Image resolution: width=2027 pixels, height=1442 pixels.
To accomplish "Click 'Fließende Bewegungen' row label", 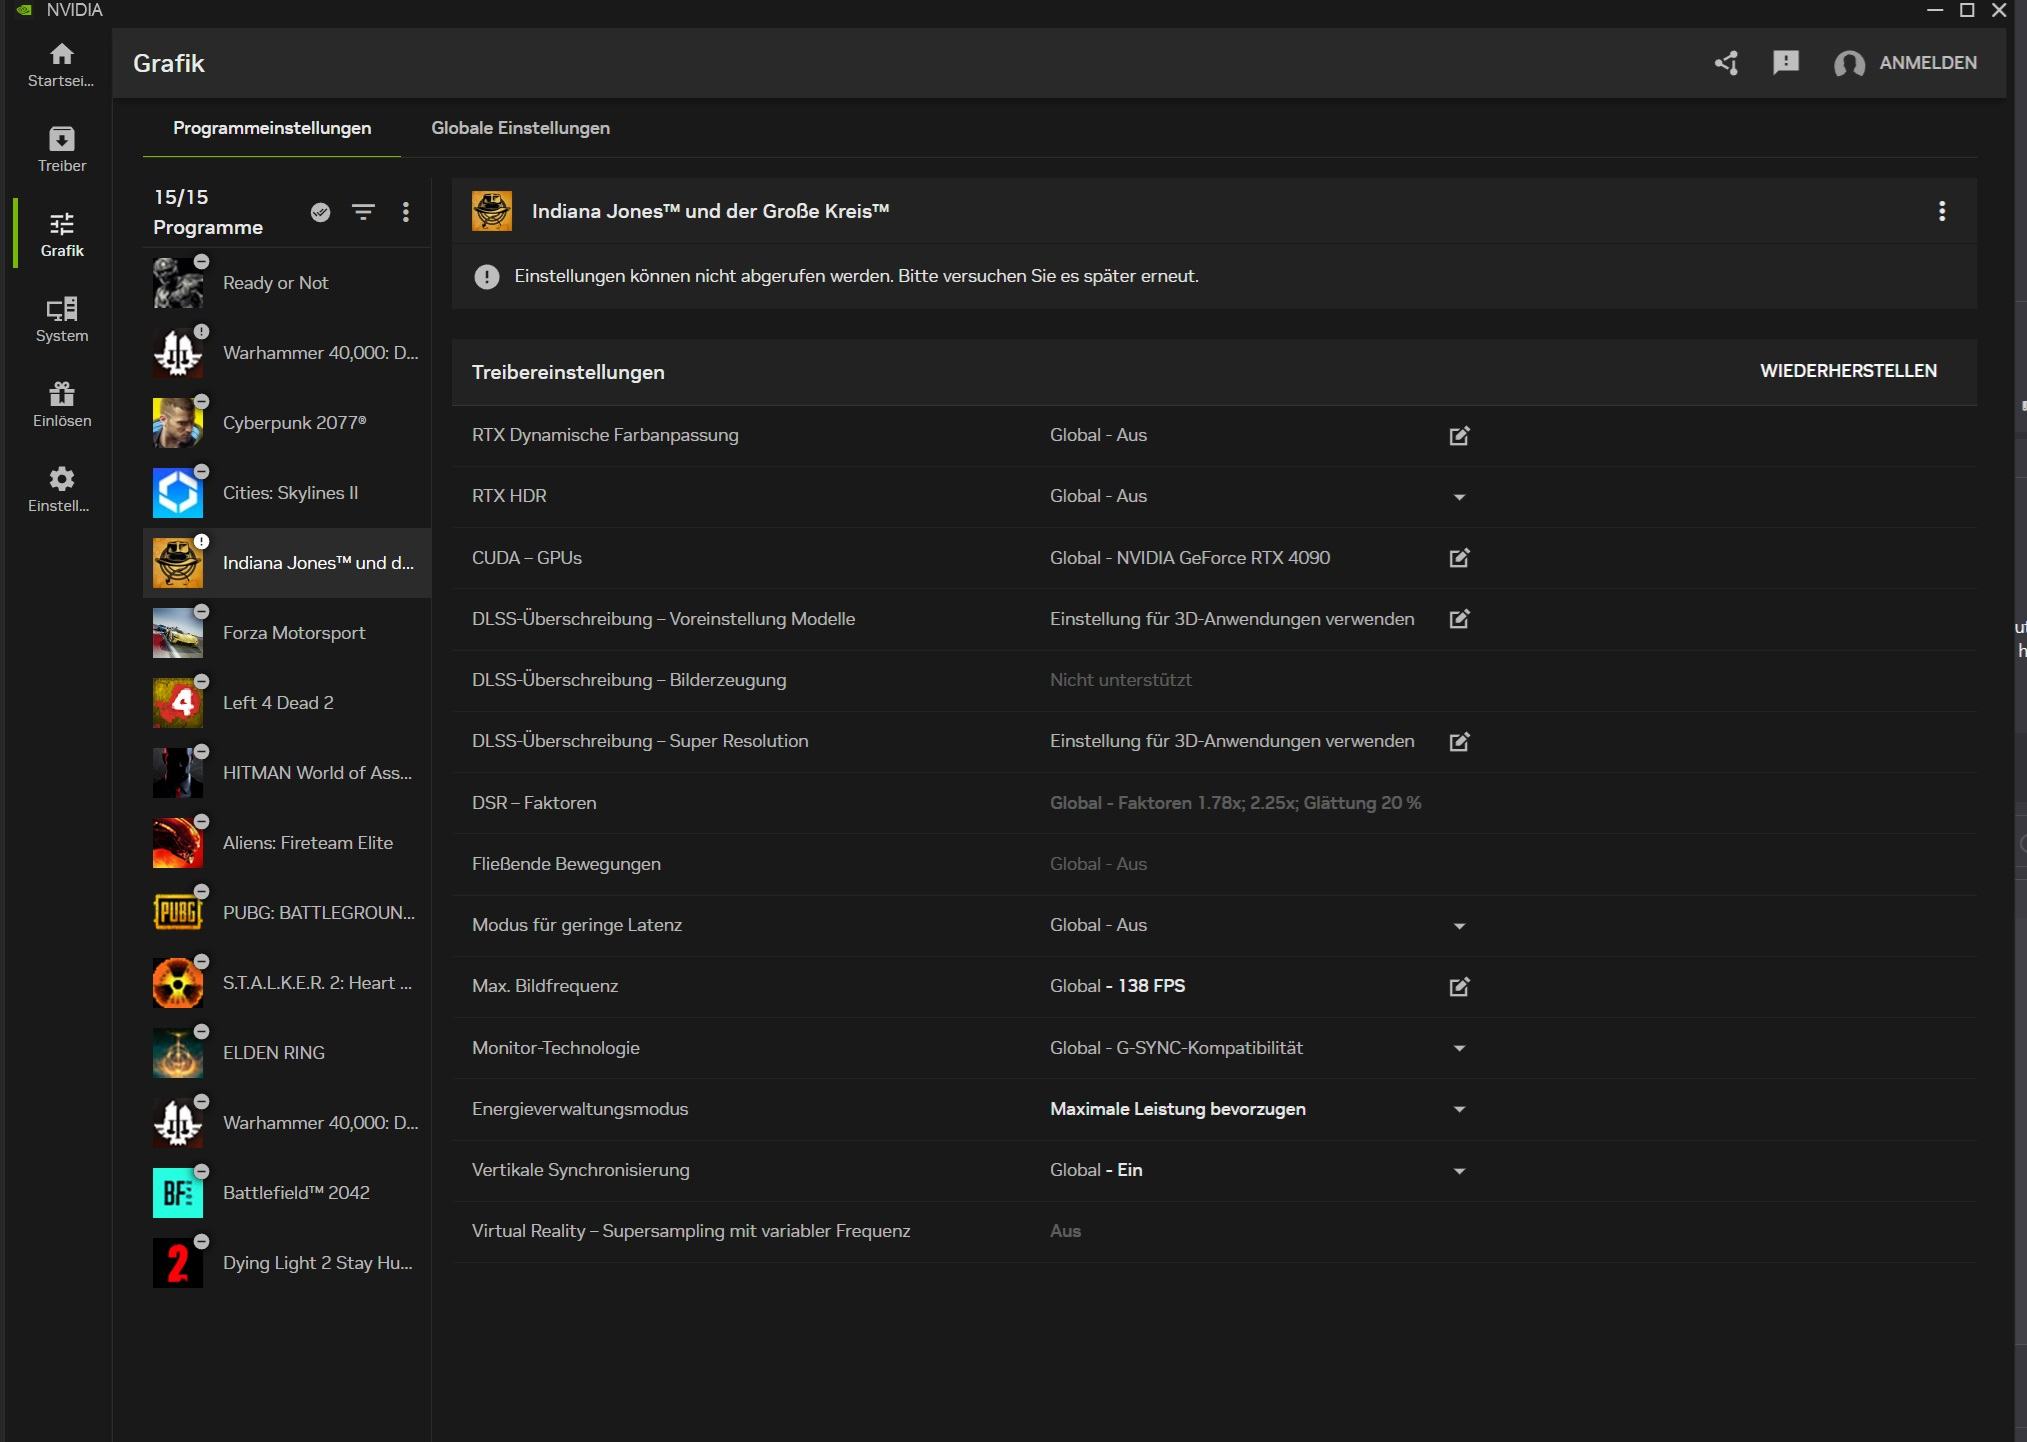I will [566, 864].
